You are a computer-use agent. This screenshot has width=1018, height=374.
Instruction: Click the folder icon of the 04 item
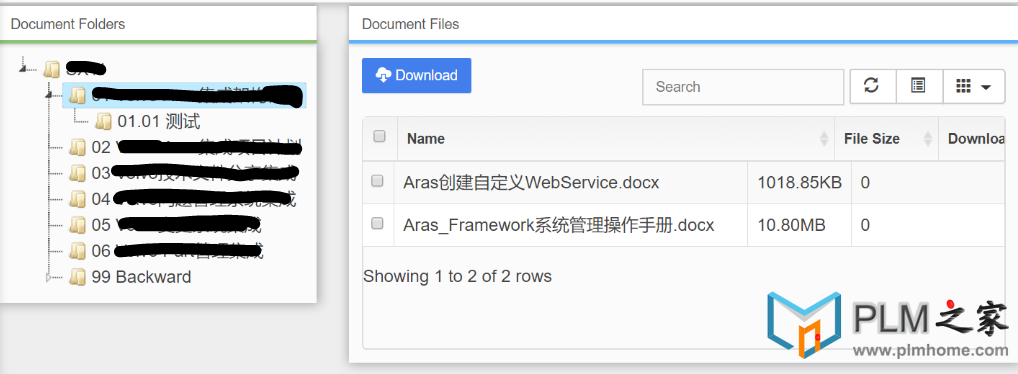point(77,199)
